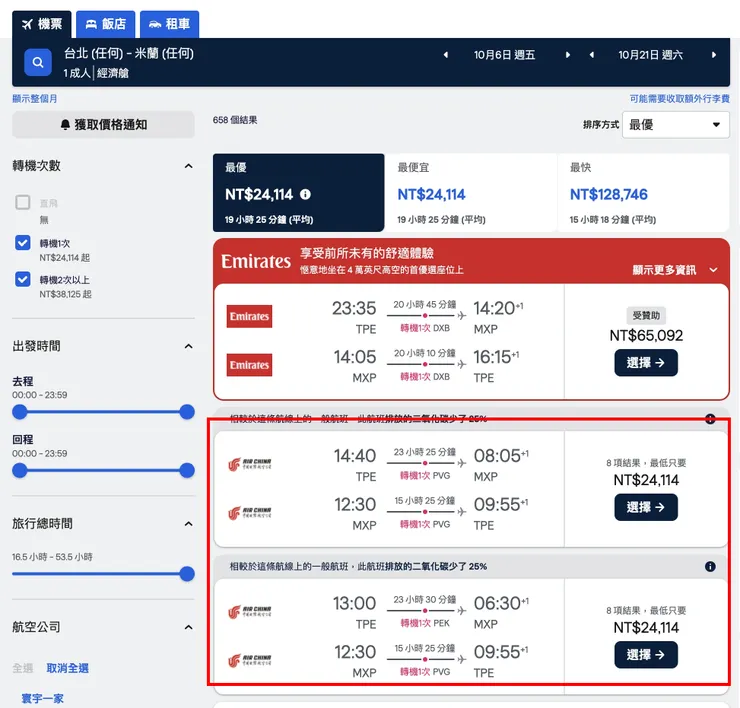The image size is (740, 708).
Task: Click 1 成人 經濟艙 passenger class text
Action: 96,73
